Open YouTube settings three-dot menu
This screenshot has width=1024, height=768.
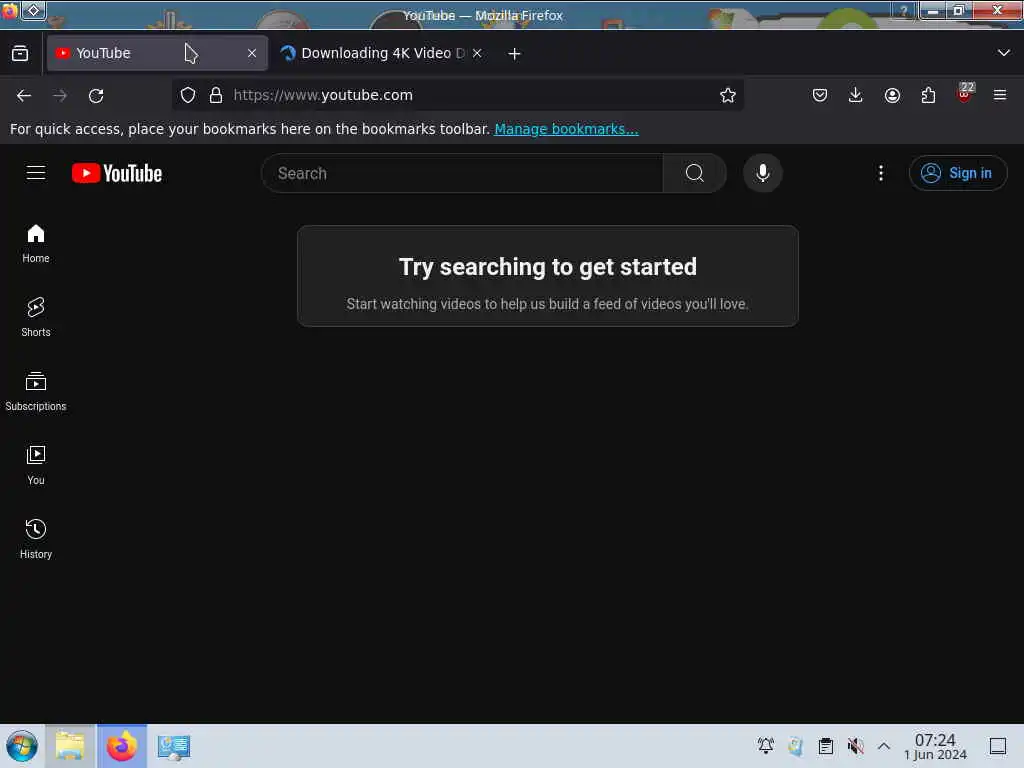point(880,173)
